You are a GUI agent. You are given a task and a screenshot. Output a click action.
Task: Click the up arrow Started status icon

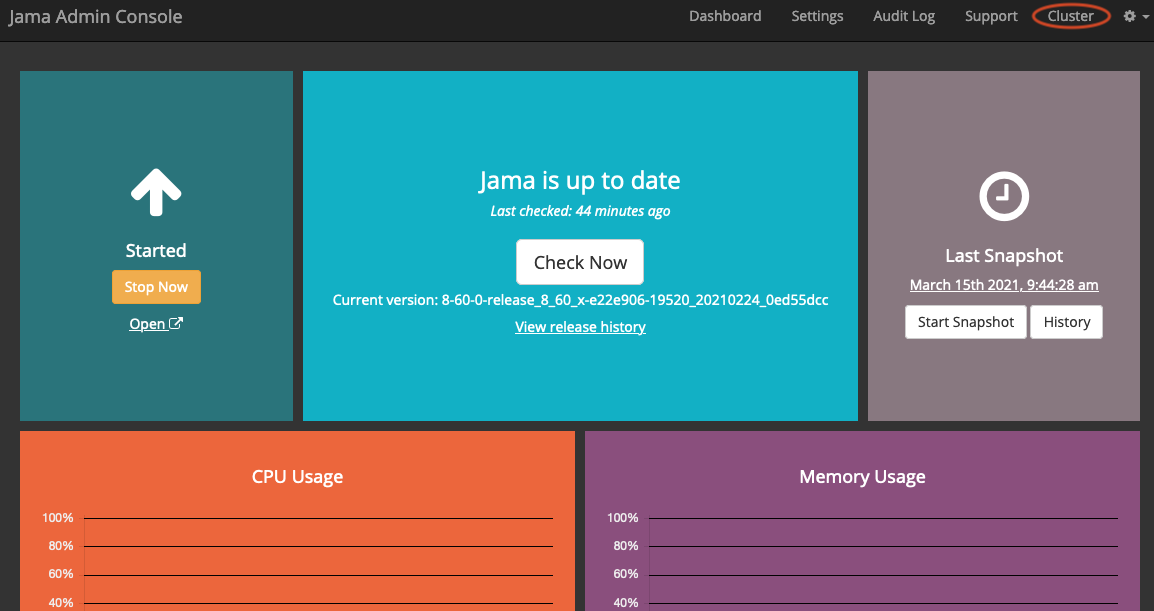pyautogui.click(x=156, y=192)
